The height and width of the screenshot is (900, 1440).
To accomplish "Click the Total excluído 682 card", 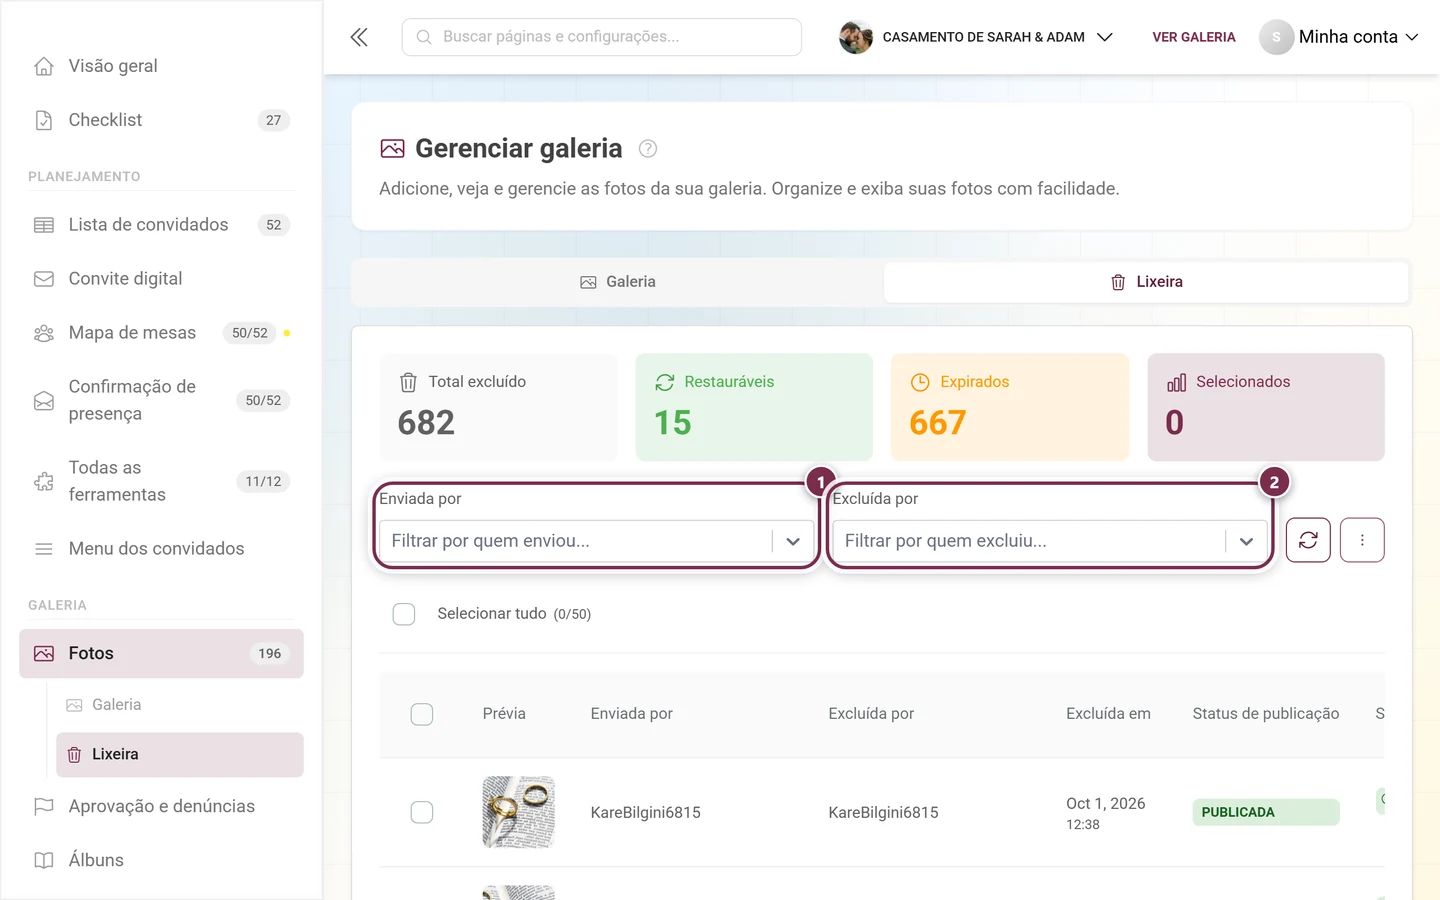I will pos(498,407).
